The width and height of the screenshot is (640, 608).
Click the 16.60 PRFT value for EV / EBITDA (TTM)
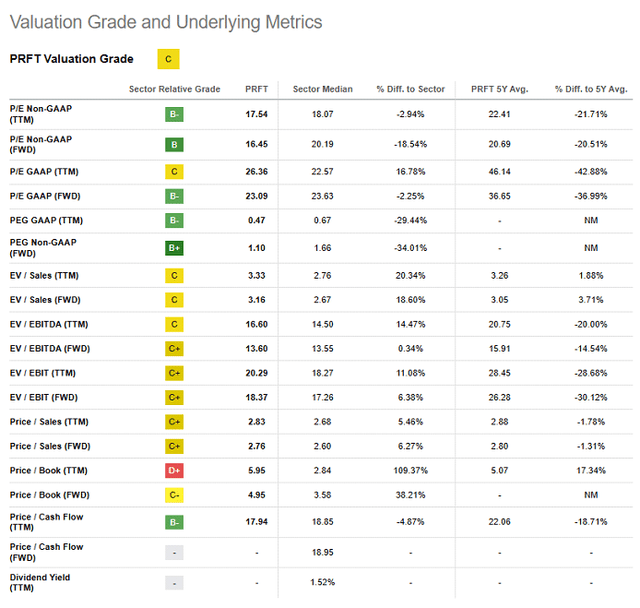pos(257,324)
